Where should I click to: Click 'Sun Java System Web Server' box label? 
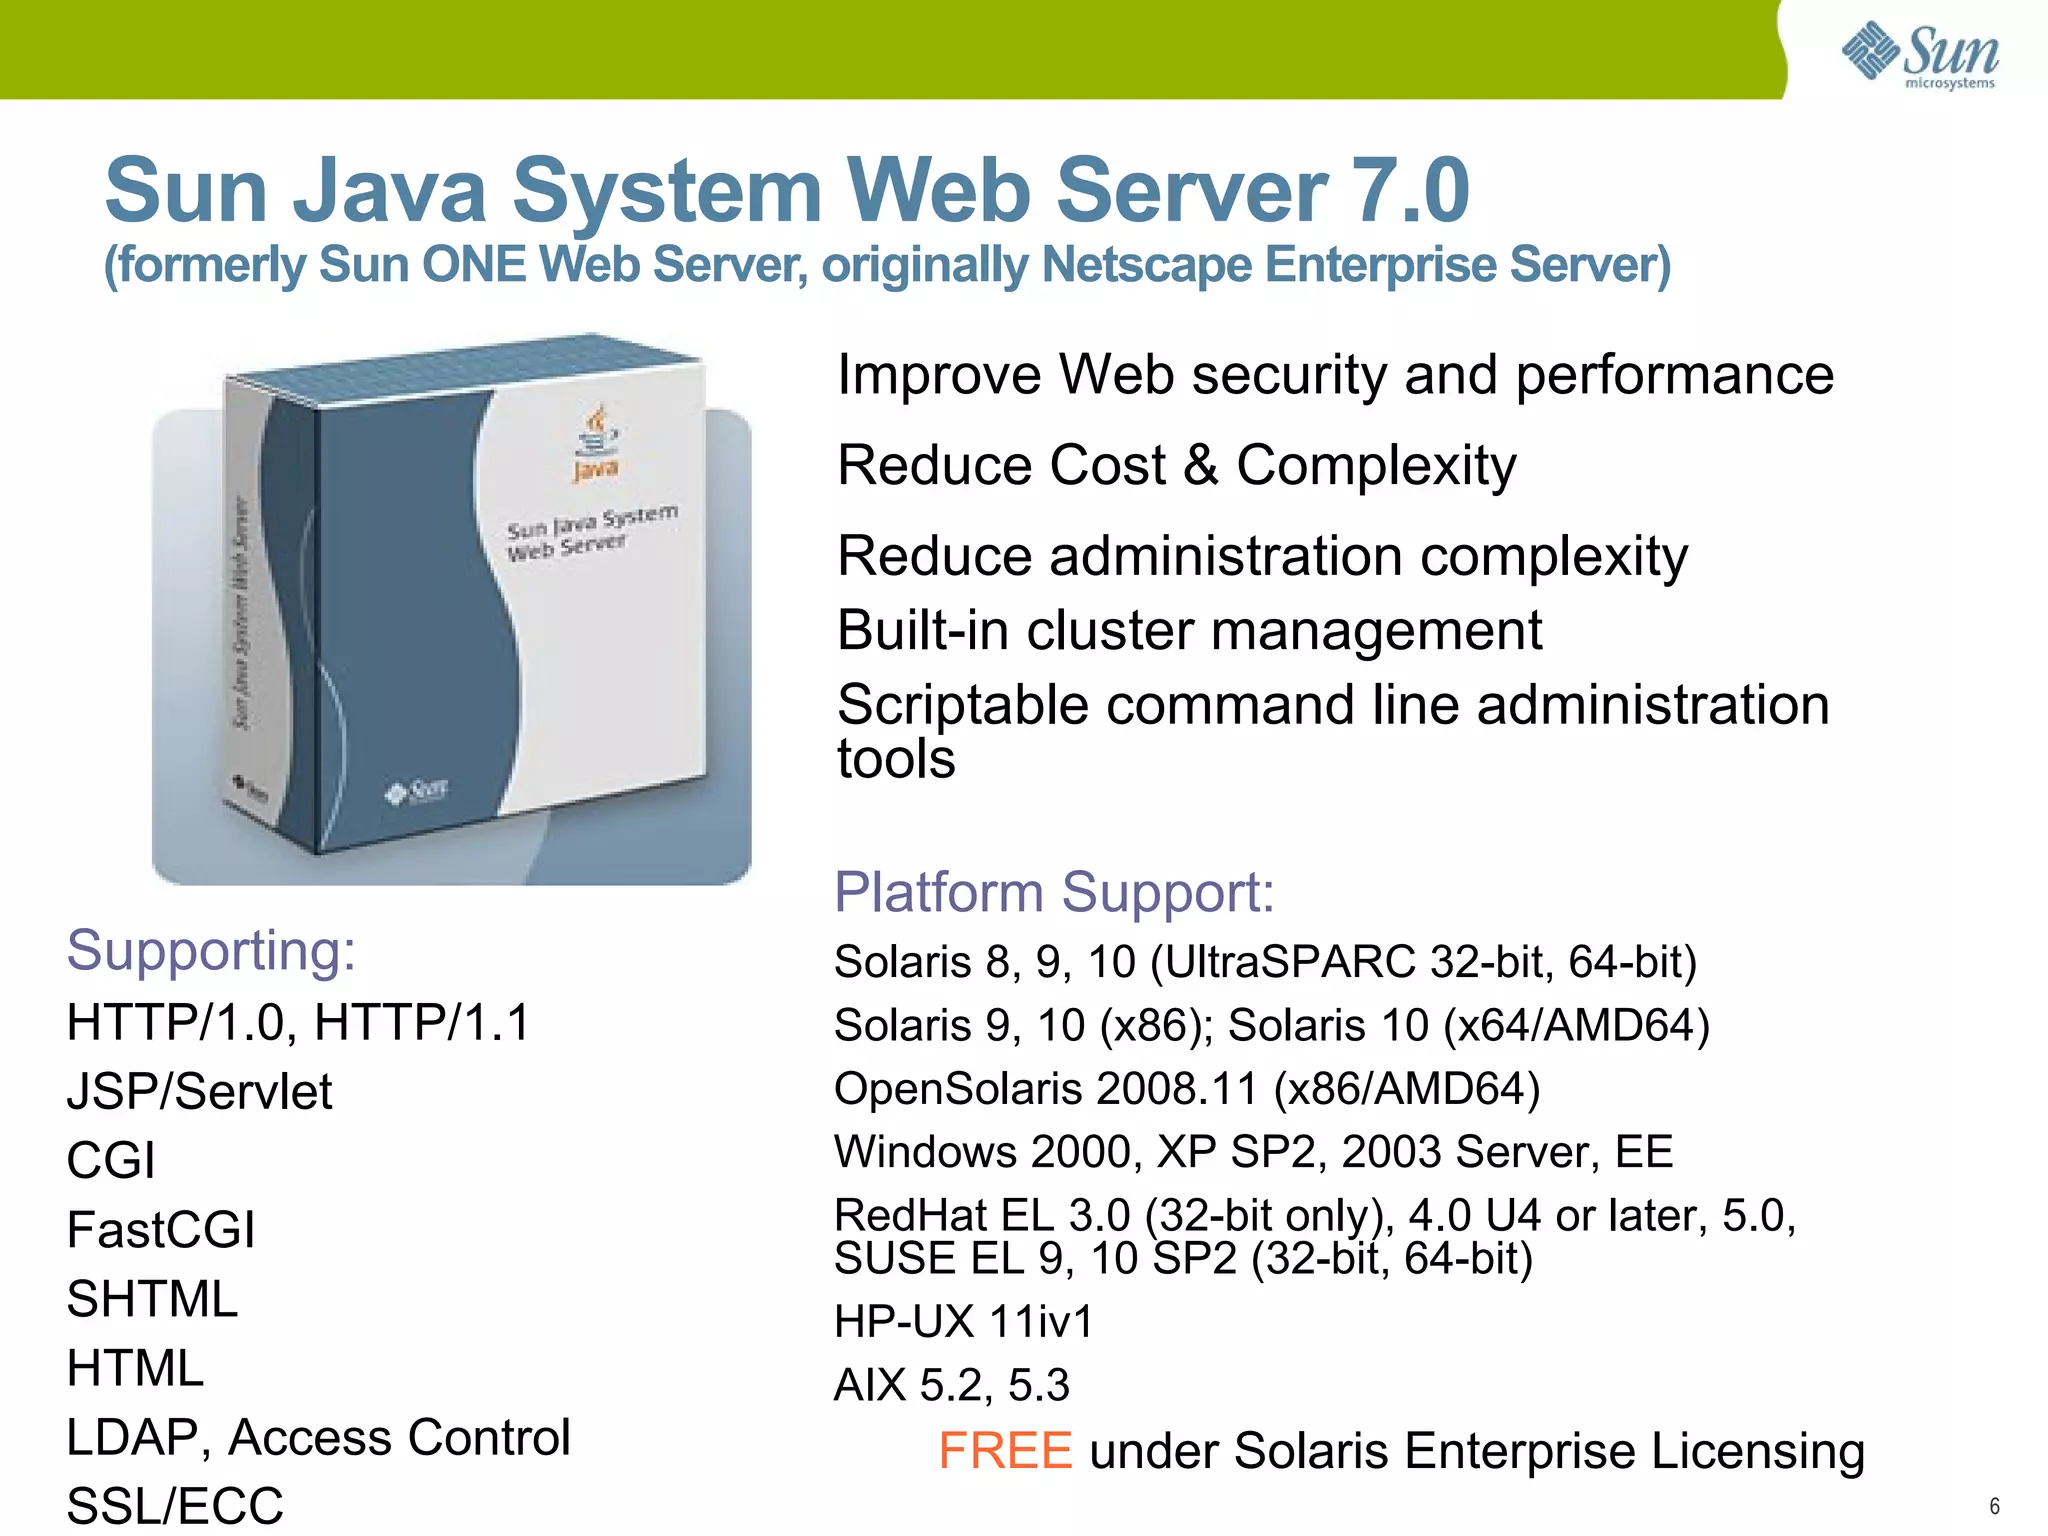[x=592, y=534]
